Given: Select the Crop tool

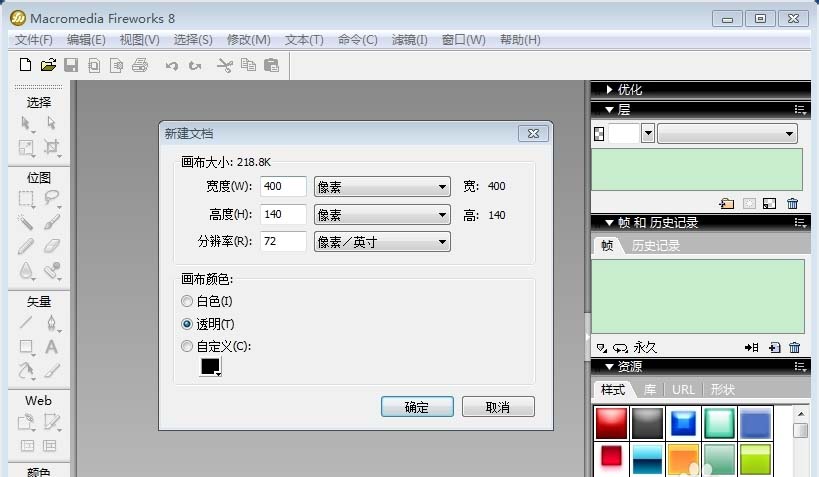Looking at the screenshot, I should coord(51,147).
